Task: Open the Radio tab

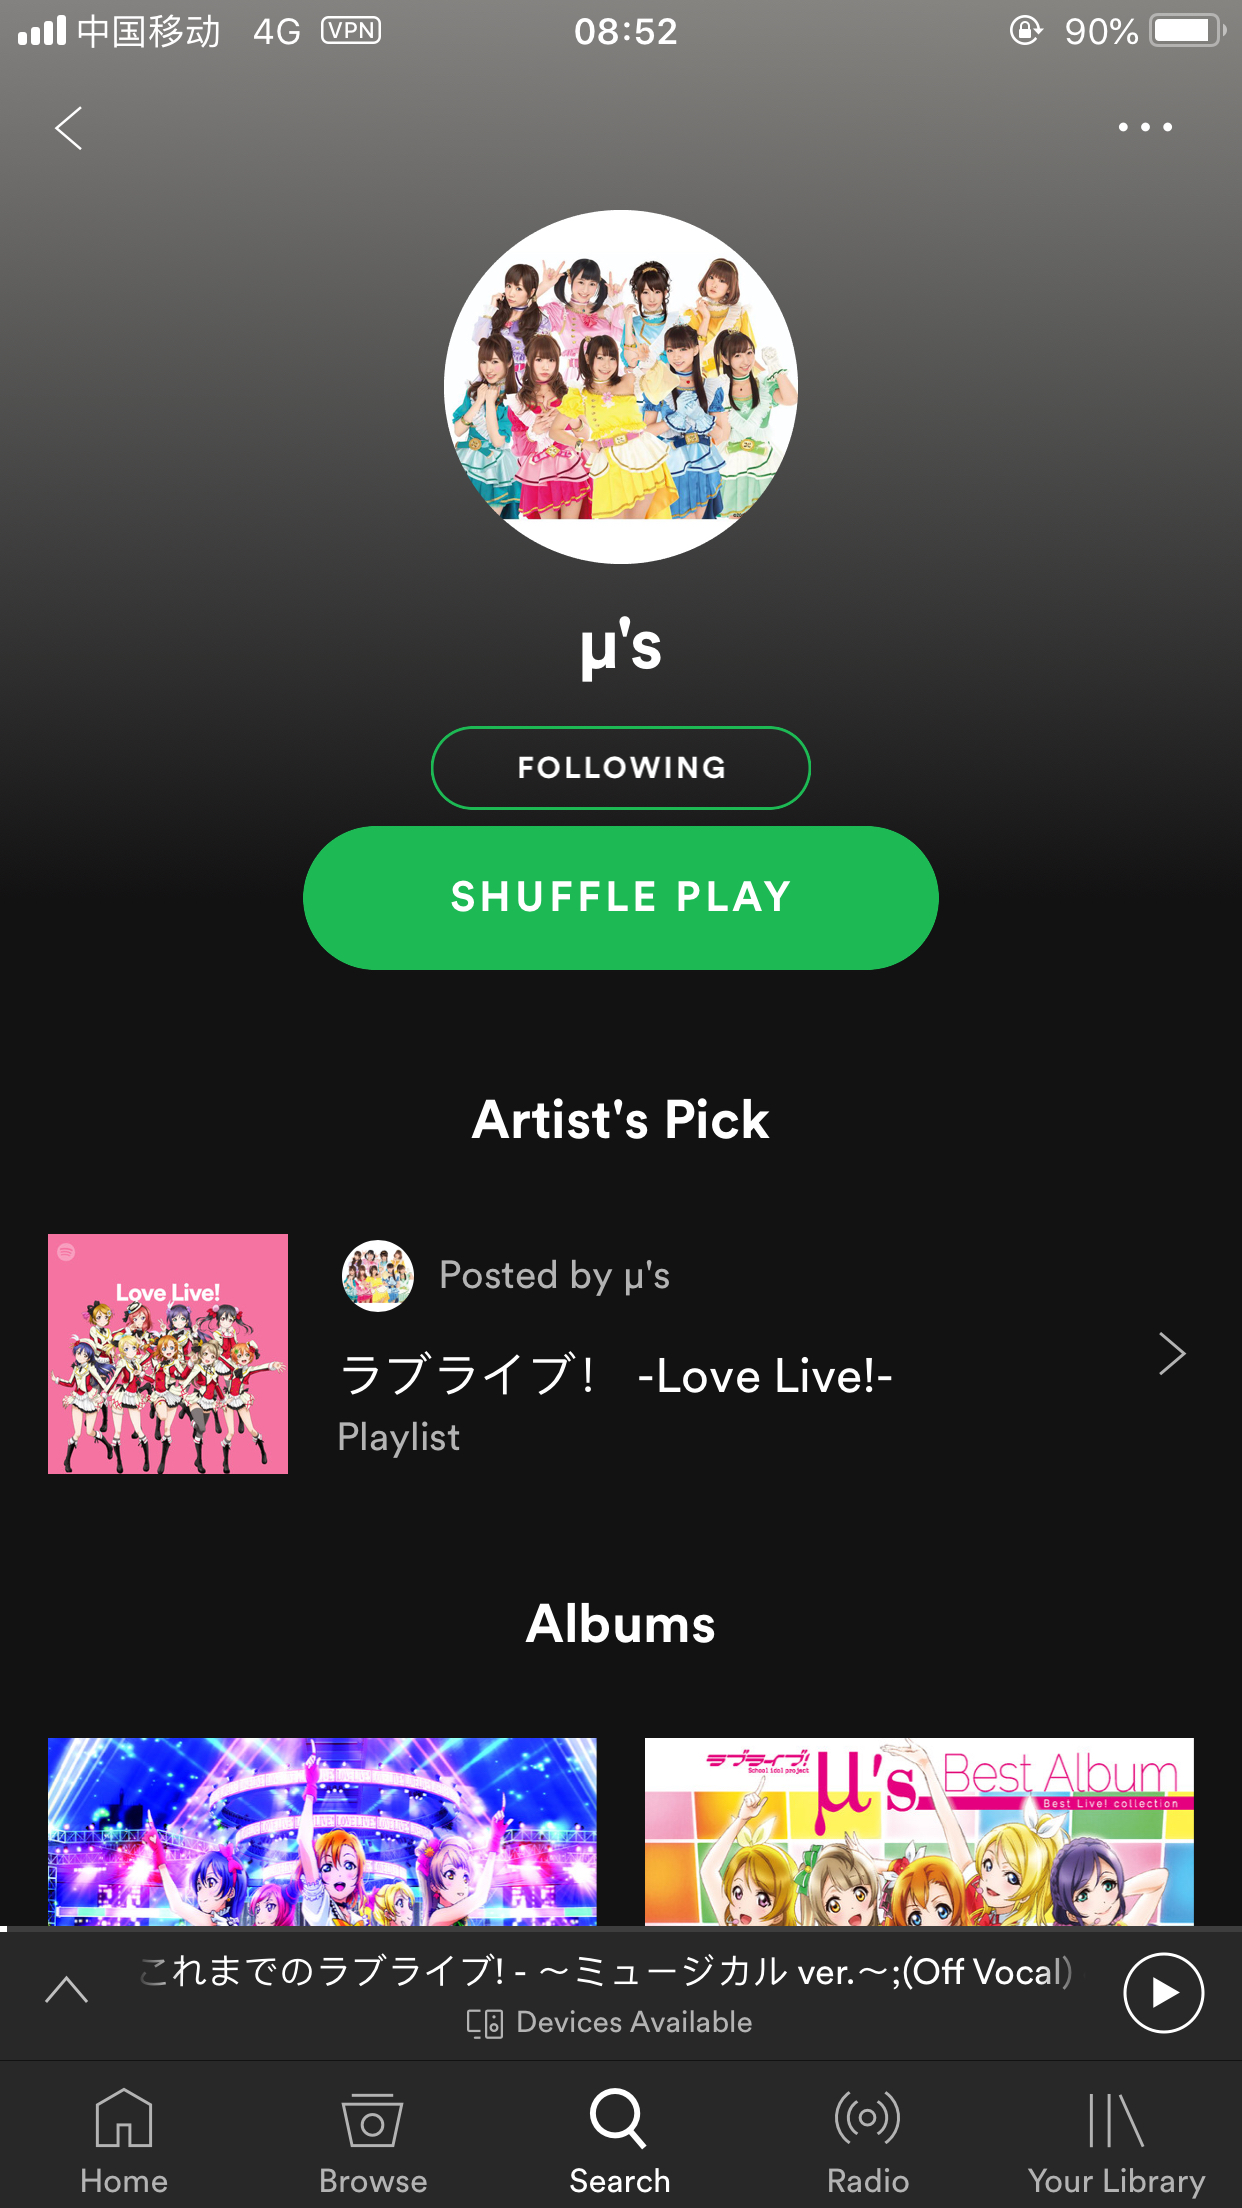Action: pos(868,2141)
